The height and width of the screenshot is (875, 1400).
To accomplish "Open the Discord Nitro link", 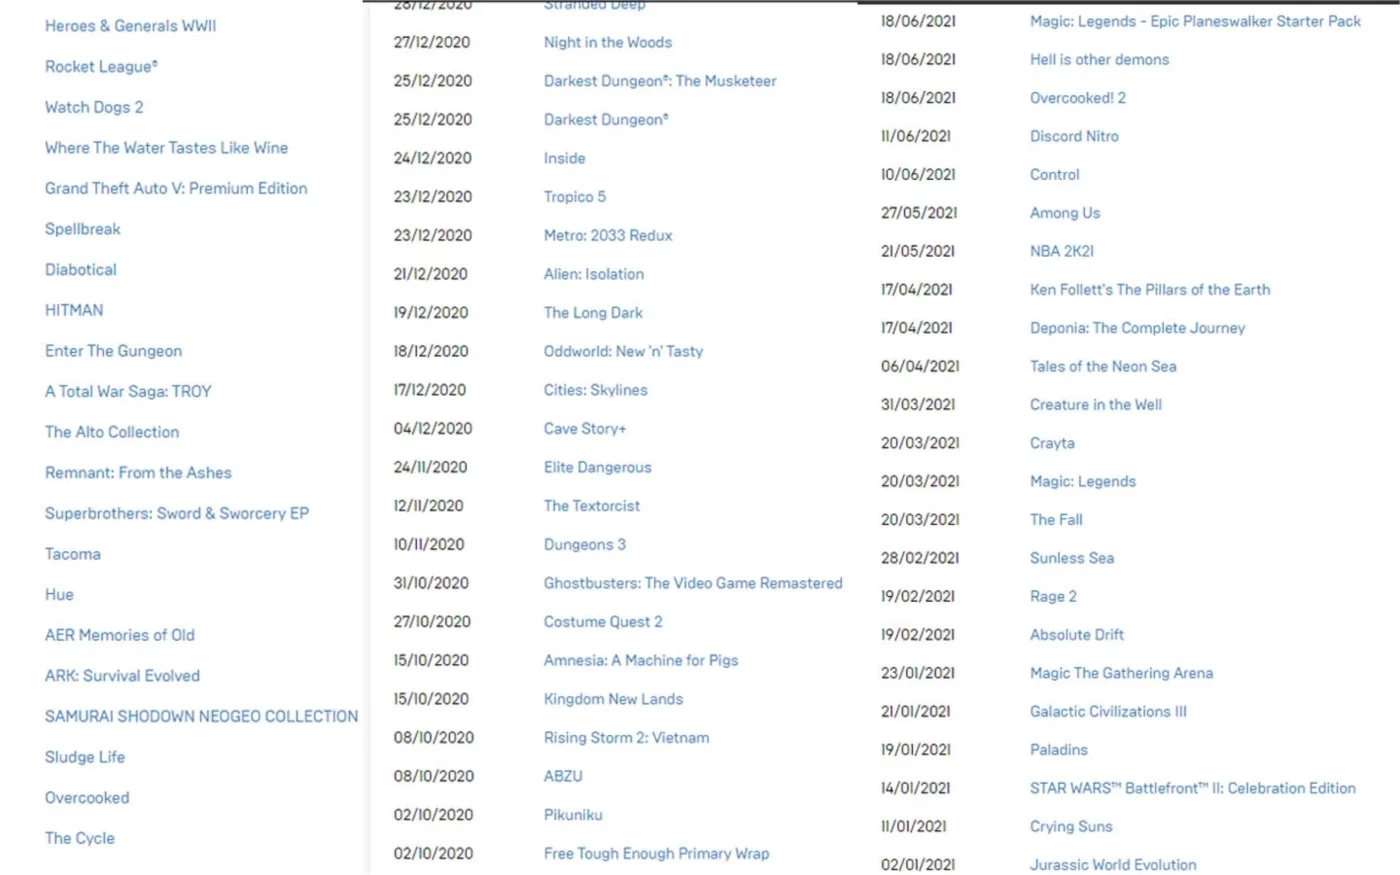I will pos(1074,136).
